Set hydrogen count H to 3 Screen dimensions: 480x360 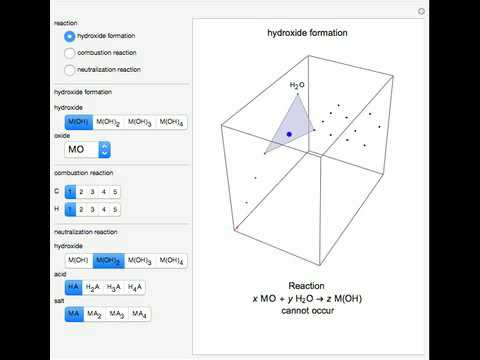pos(93,210)
